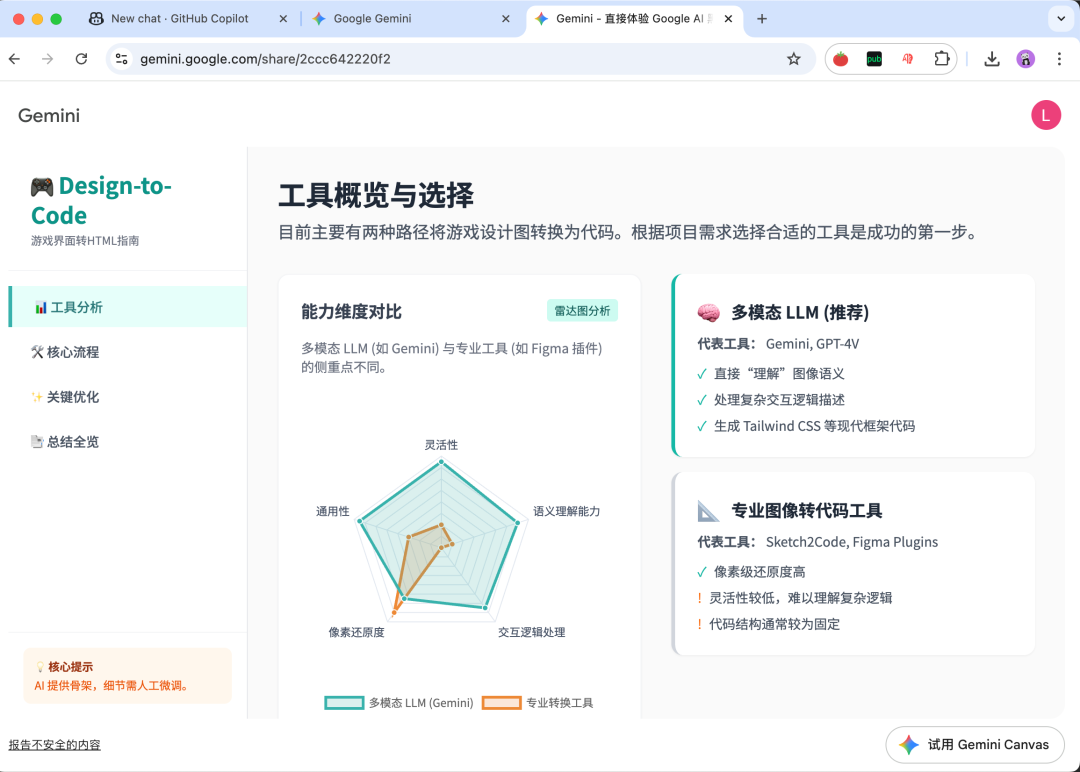Click 直接“理解”图像语义 checklist item

779,374
